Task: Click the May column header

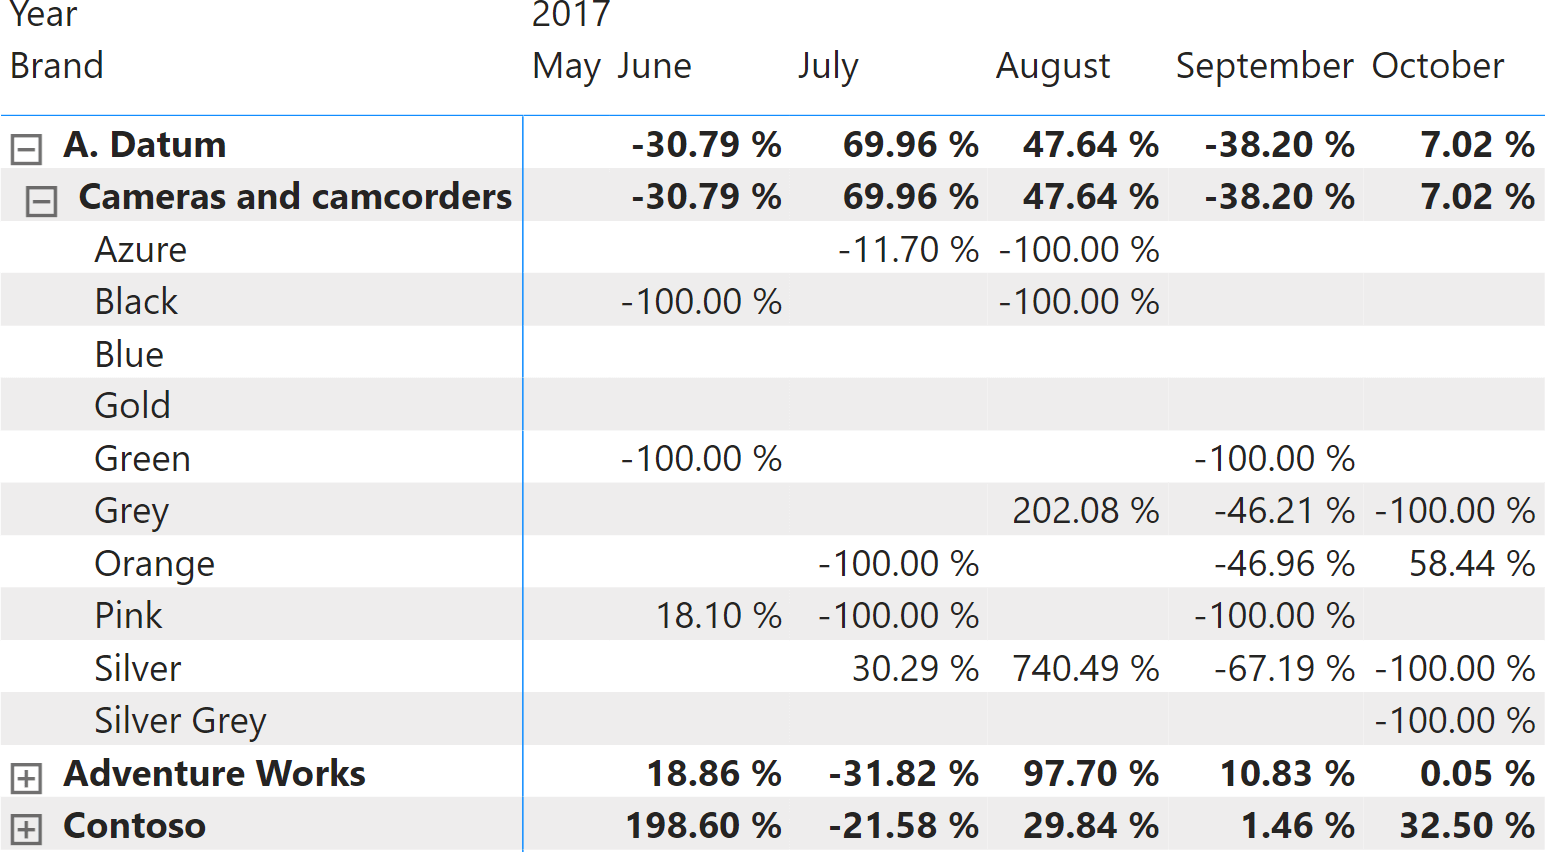Action: click(x=566, y=66)
